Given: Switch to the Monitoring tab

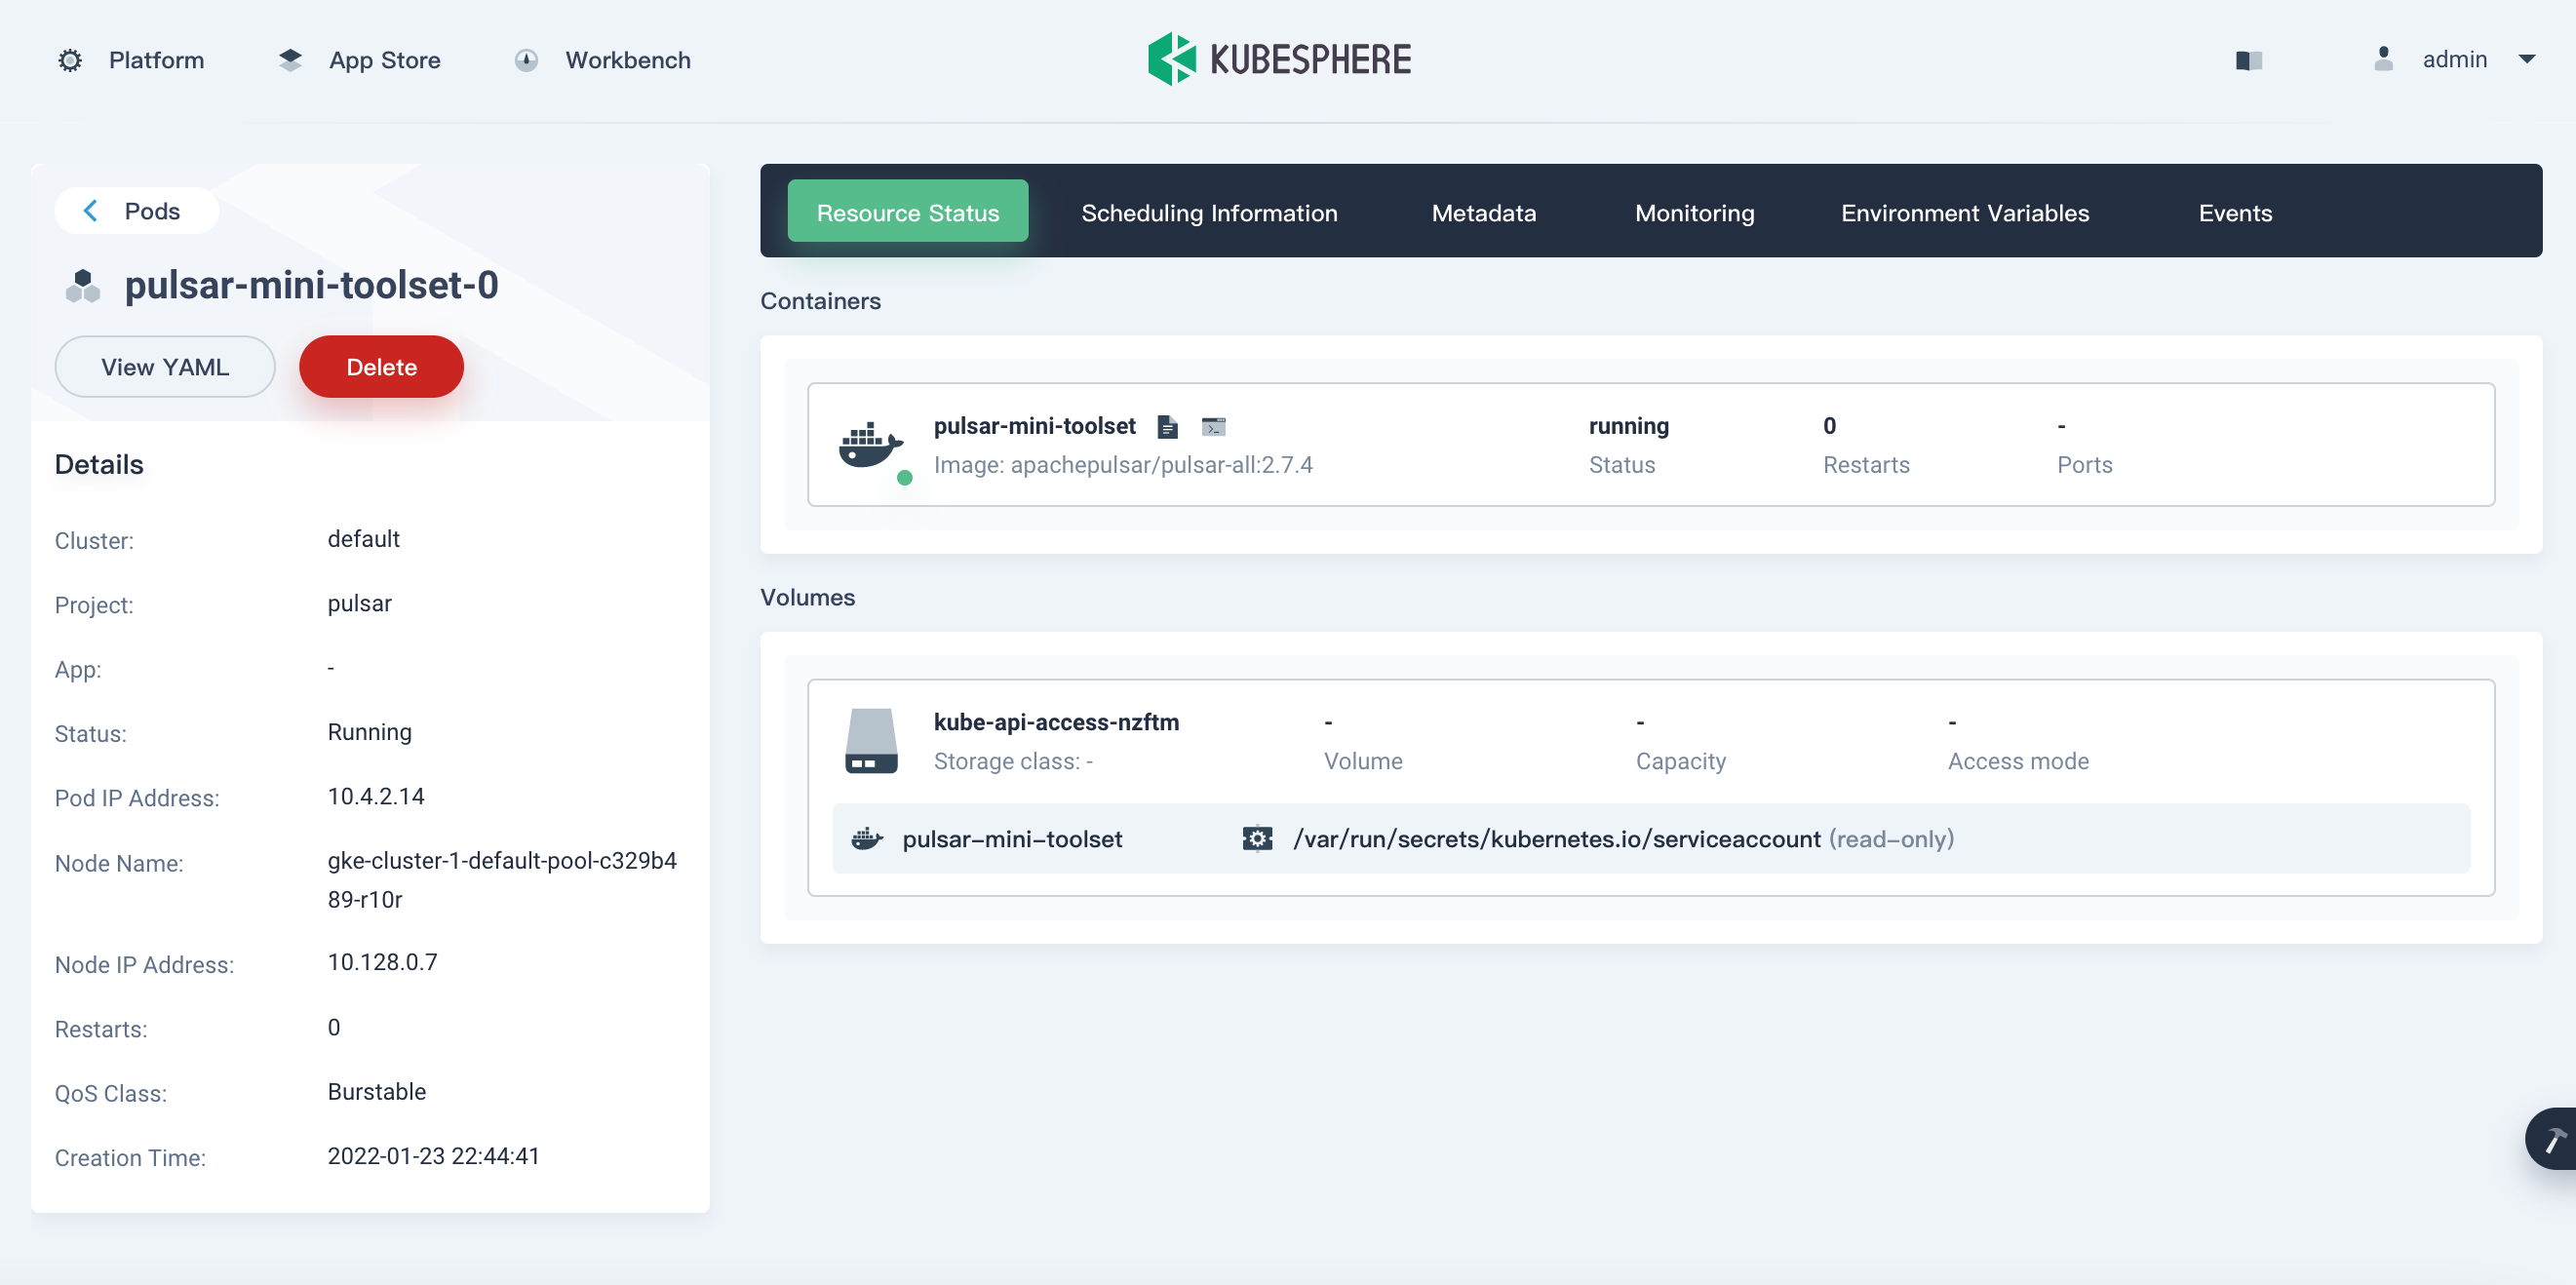Looking at the screenshot, I should pyautogui.click(x=1694, y=212).
